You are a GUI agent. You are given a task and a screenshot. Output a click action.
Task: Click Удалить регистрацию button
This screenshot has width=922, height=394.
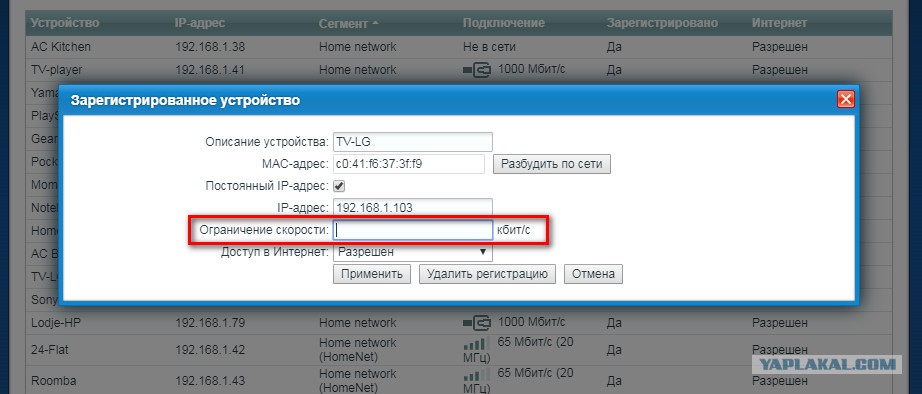pos(487,274)
